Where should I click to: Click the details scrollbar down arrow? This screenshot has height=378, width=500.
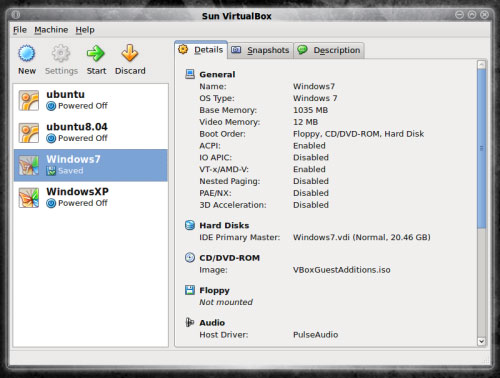coord(481,341)
